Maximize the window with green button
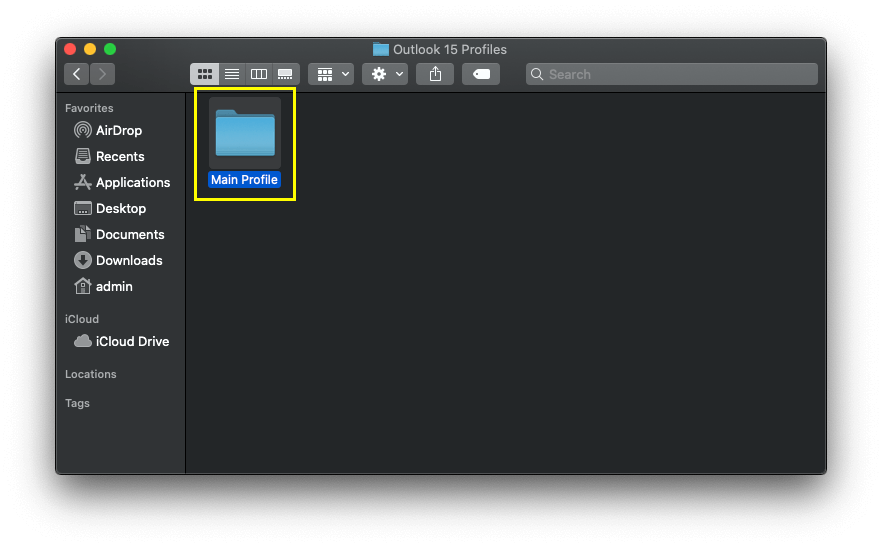 pos(110,49)
